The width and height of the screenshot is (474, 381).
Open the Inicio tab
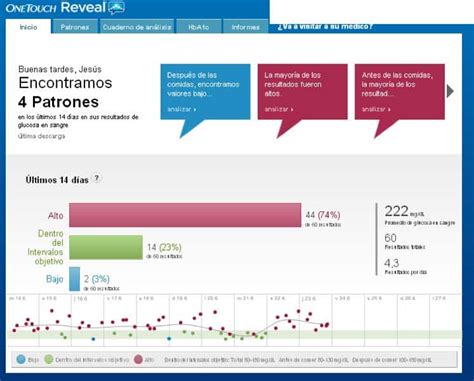click(28, 27)
